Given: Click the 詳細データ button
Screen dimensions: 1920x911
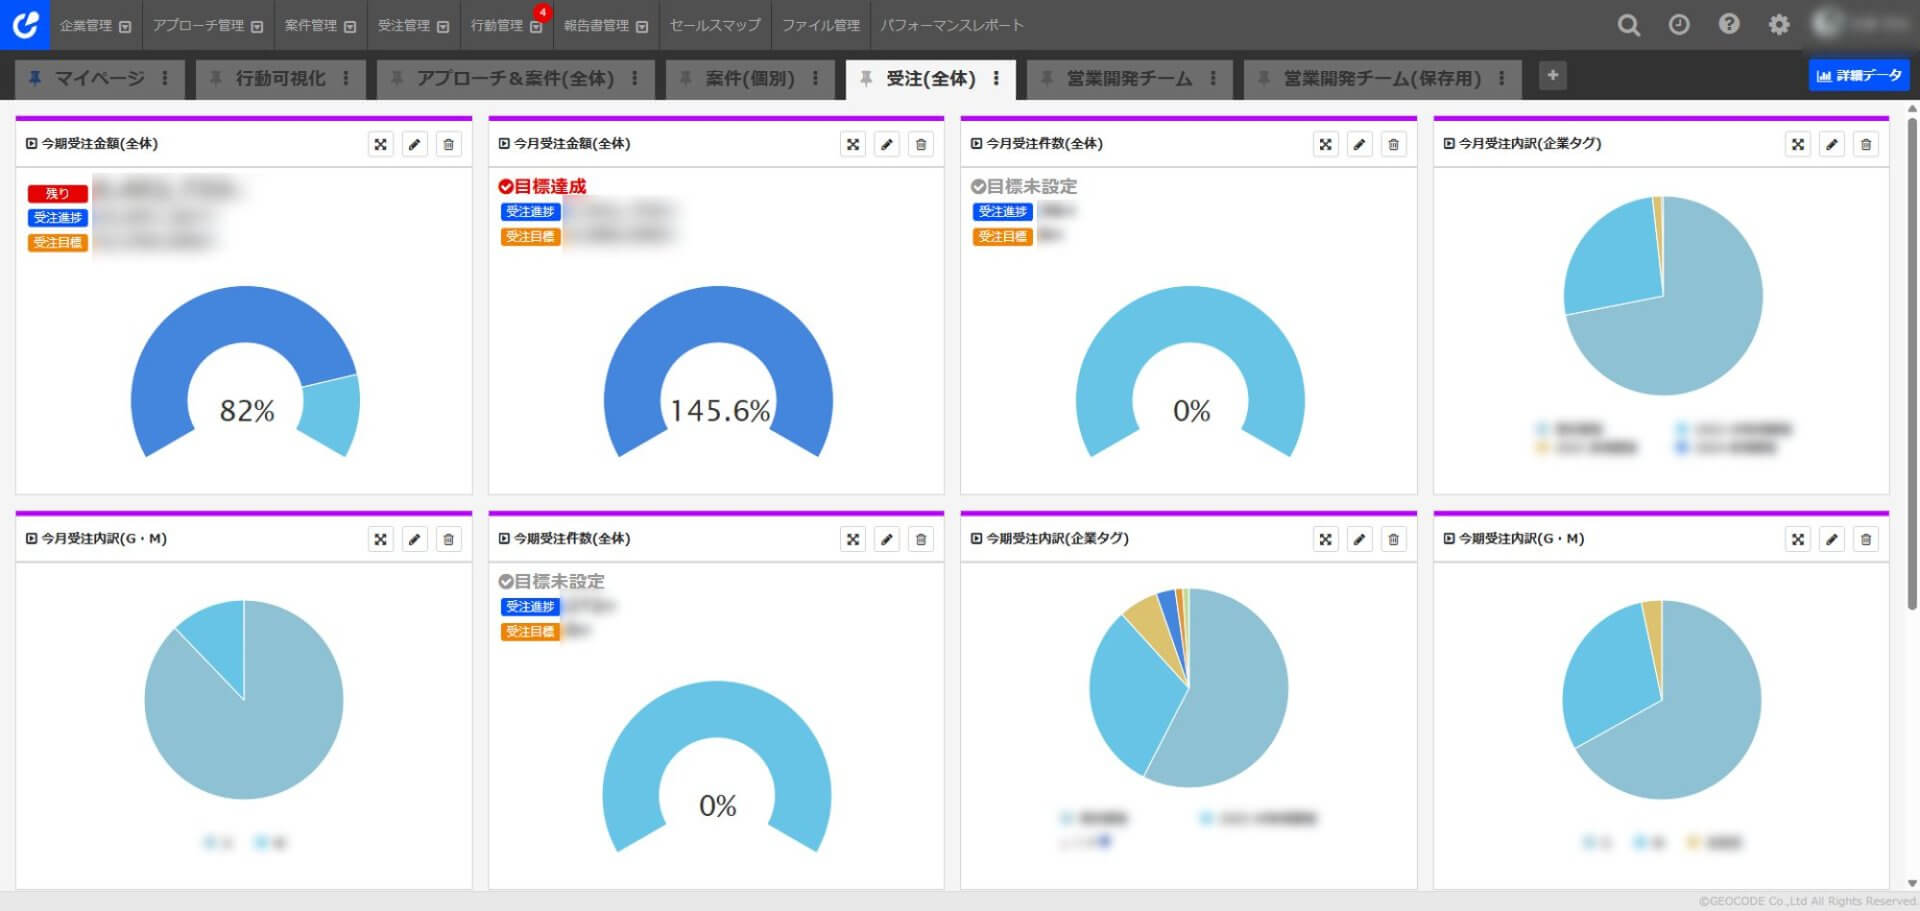Looking at the screenshot, I should (1858, 76).
